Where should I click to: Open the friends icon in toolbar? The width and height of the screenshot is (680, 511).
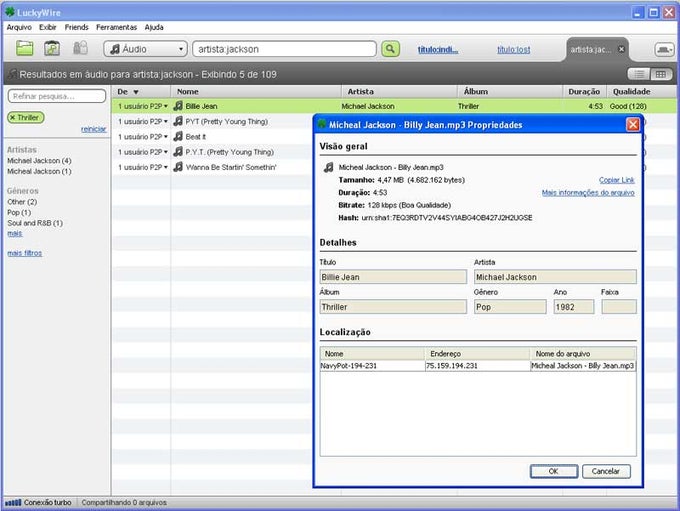point(80,48)
